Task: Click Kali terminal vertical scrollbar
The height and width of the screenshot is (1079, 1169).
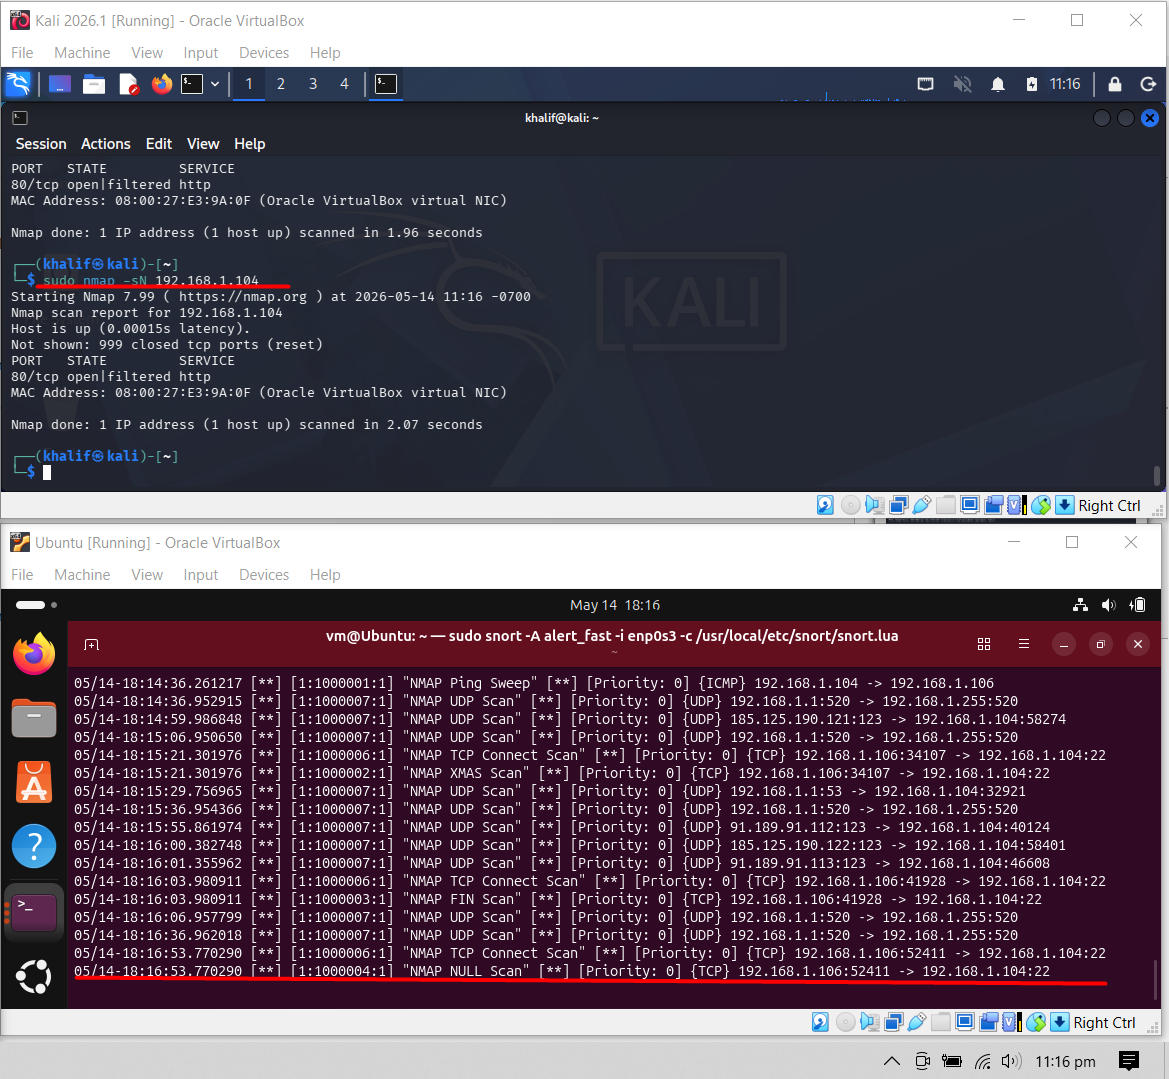Action: (x=1156, y=475)
